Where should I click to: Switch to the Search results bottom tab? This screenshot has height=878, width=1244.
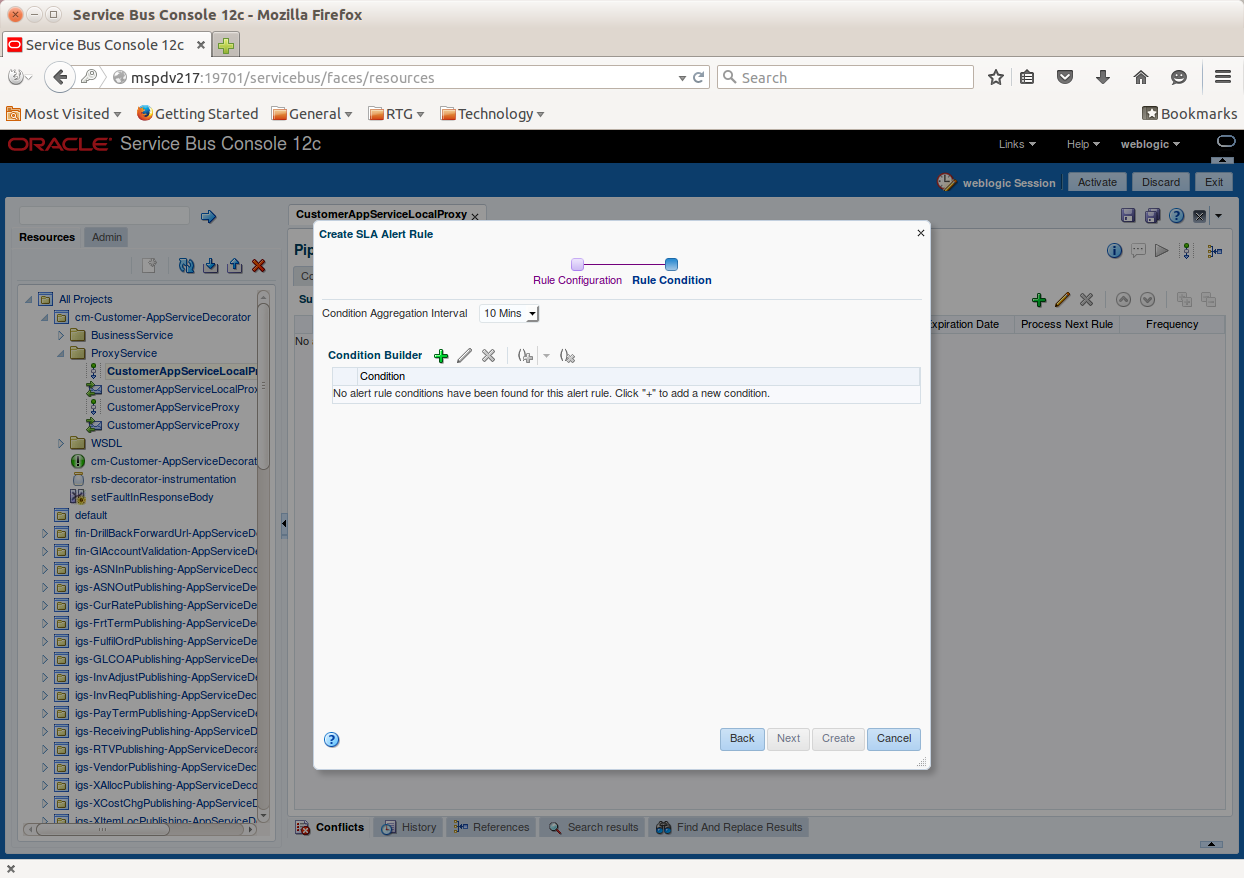click(x=593, y=827)
